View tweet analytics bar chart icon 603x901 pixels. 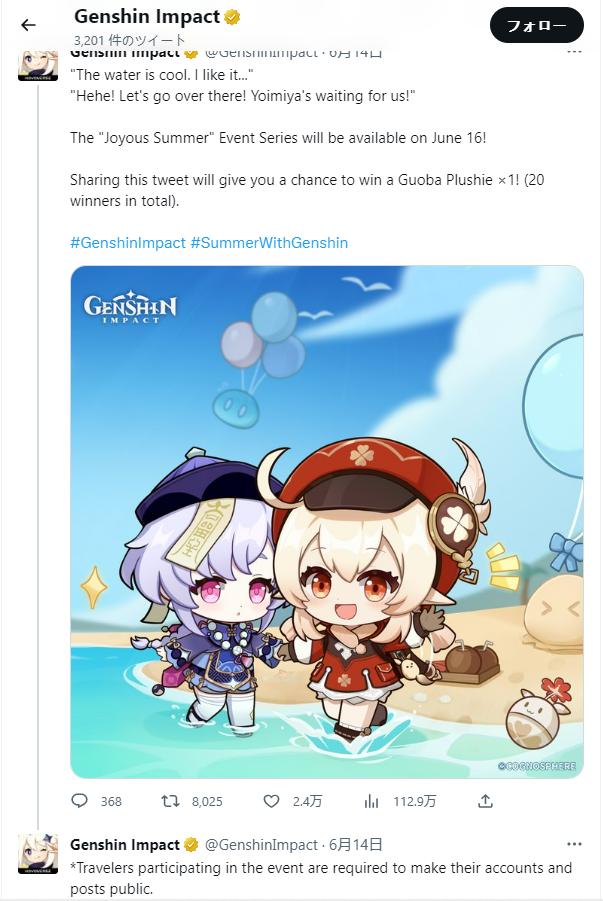tap(371, 800)
